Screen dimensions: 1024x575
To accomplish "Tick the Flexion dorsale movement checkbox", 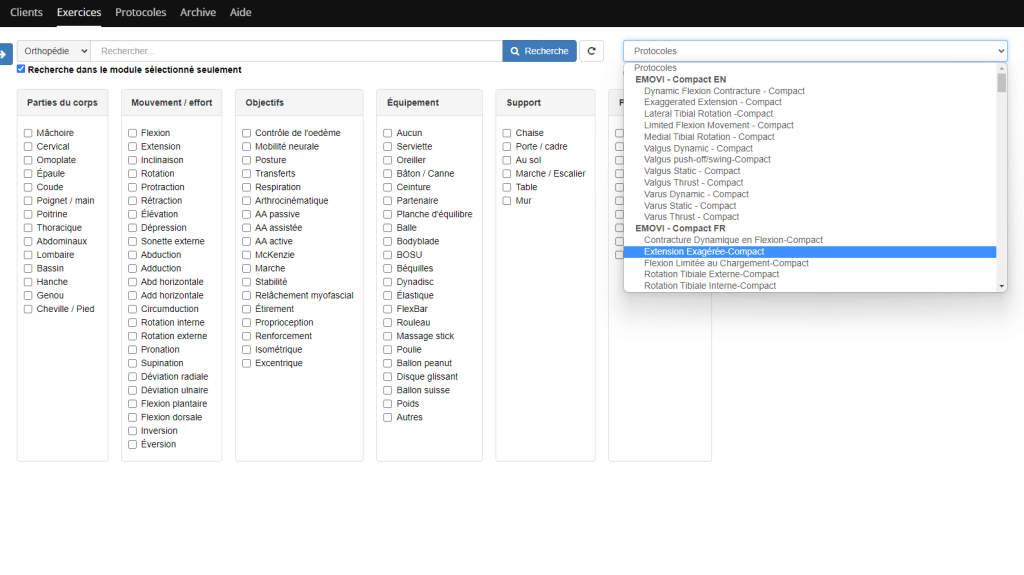I will tap(133, 417).
